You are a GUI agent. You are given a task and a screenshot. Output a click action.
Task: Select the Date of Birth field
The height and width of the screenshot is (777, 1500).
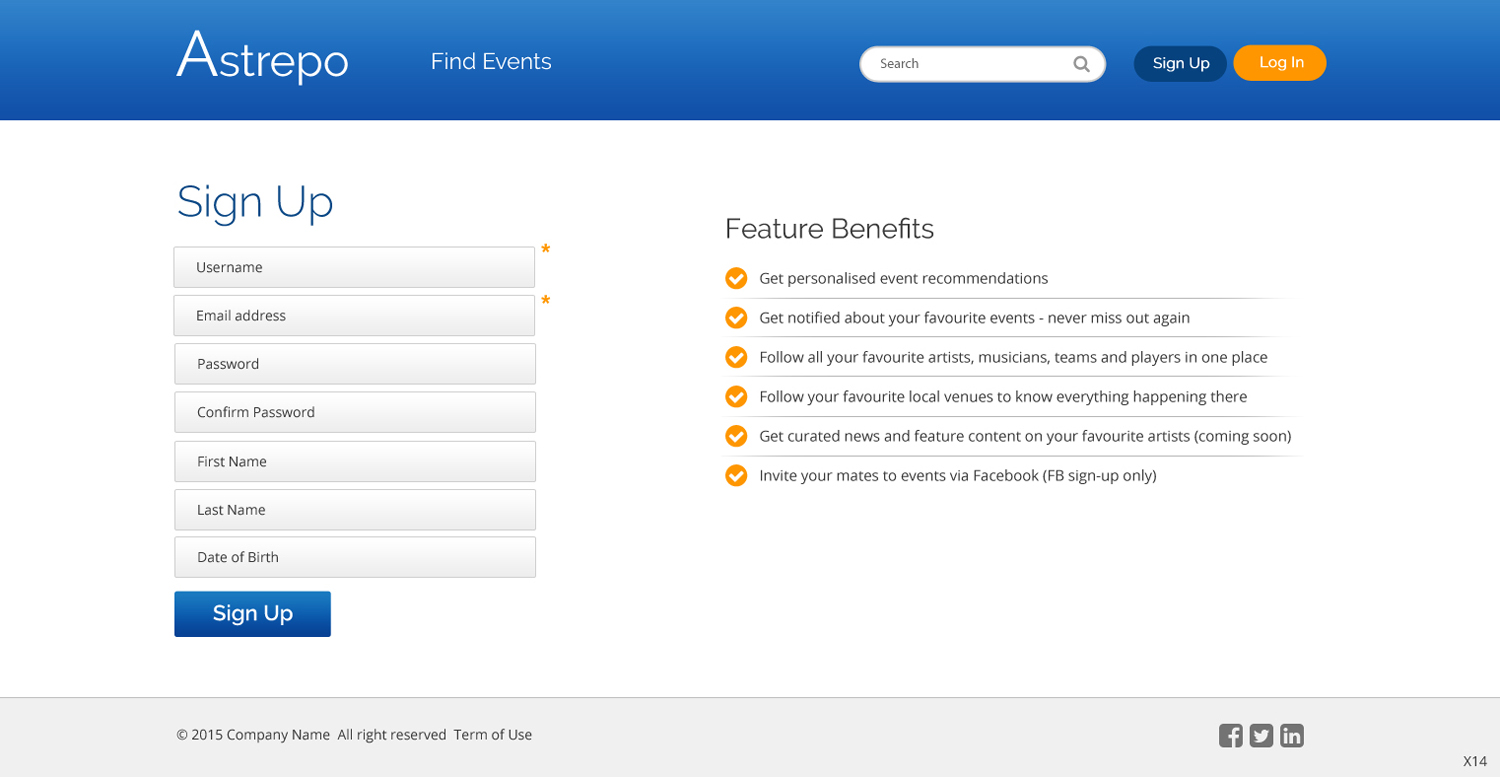(355, 558)
